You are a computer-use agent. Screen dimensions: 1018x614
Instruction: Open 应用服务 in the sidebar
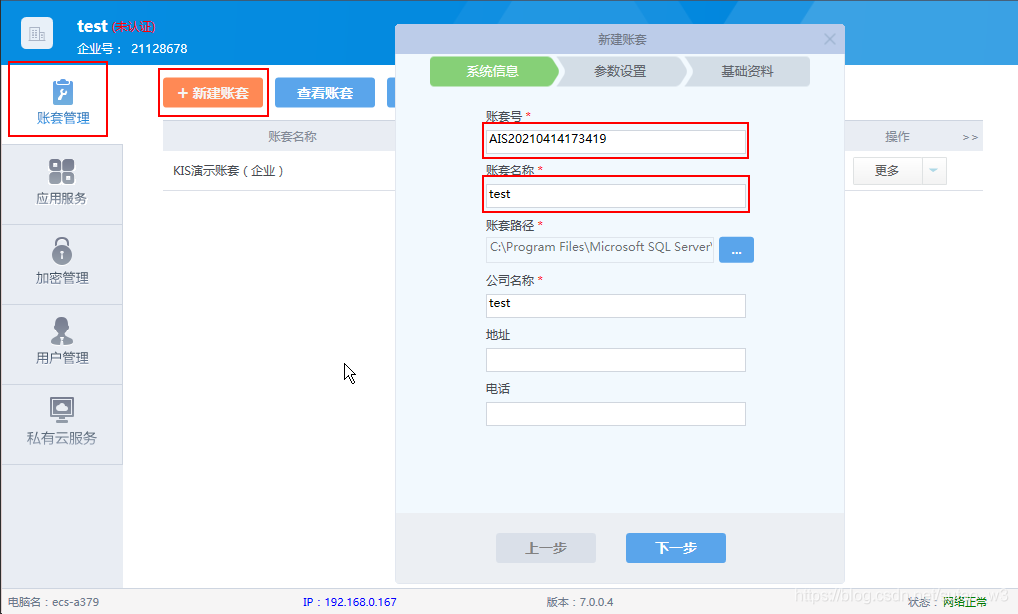(x=62, y=183)
